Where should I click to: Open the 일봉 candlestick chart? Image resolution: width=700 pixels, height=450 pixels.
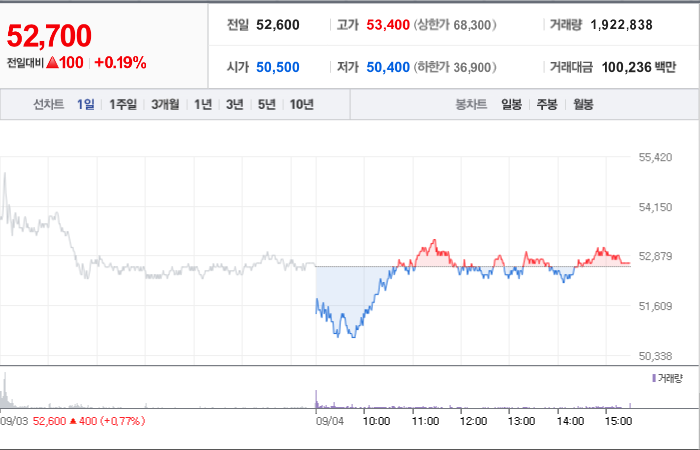[511, 105]
